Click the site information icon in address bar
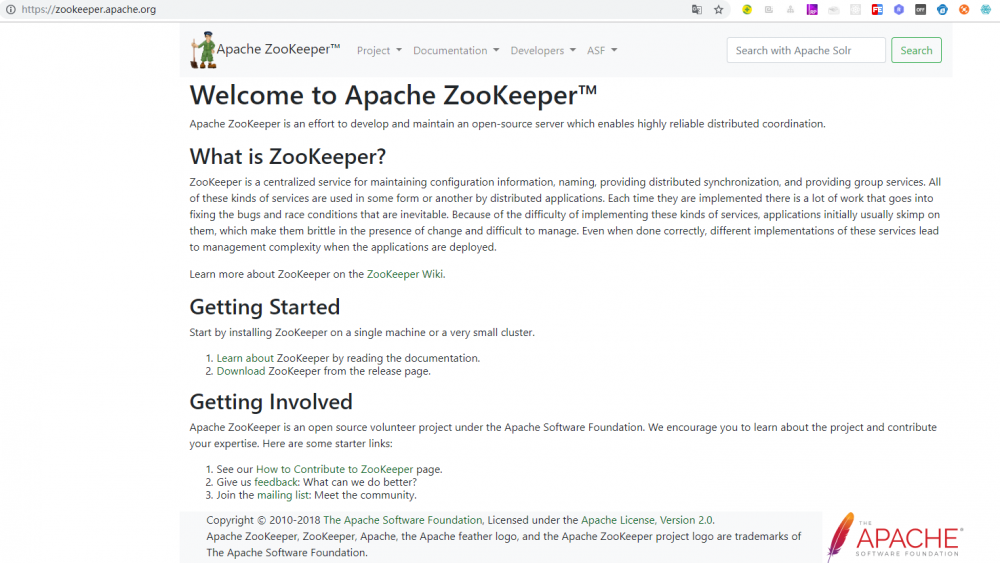 [x=7, y=10]
